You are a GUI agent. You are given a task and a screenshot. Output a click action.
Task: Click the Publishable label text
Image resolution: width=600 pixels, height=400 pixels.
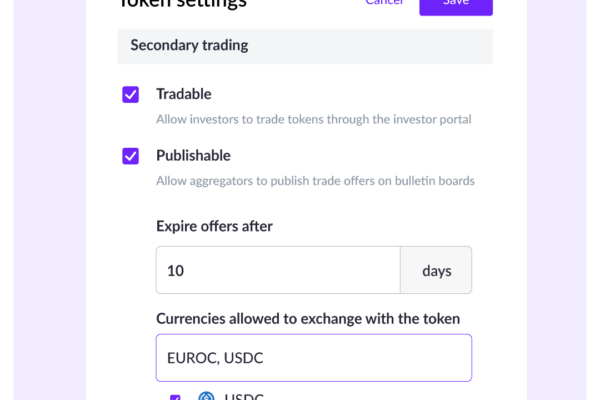point(193,156)
